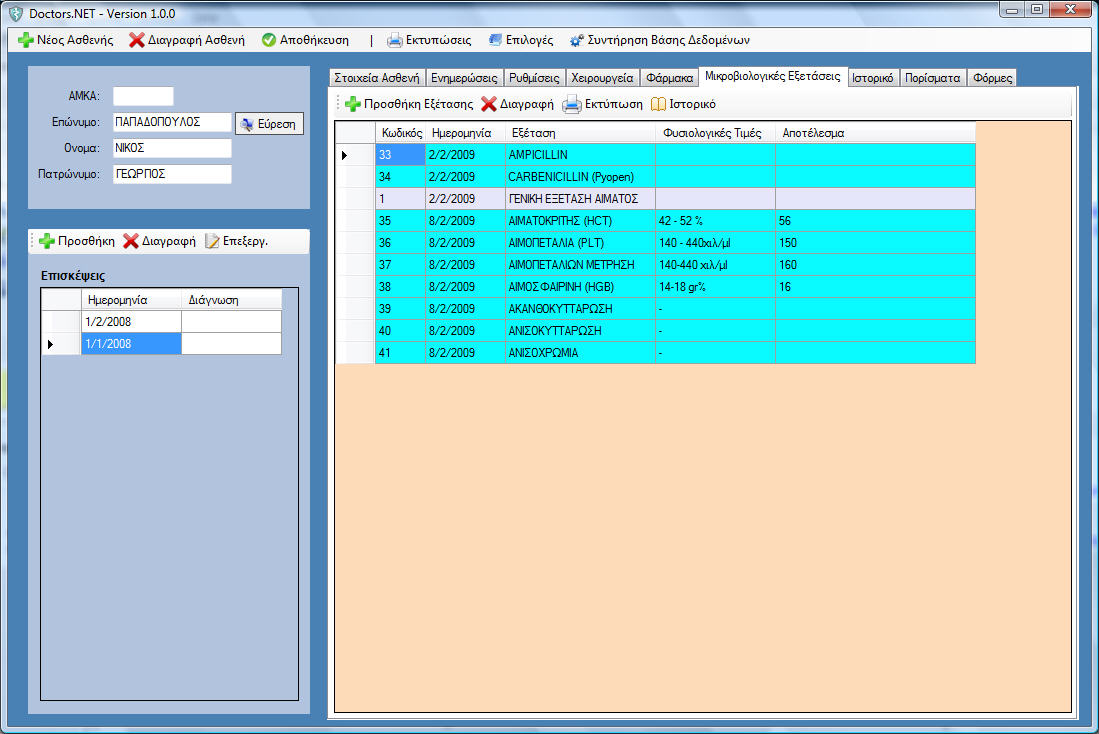Click the red X Διαγραφή exam icon

pyautogui.click(x=489, y=104)
